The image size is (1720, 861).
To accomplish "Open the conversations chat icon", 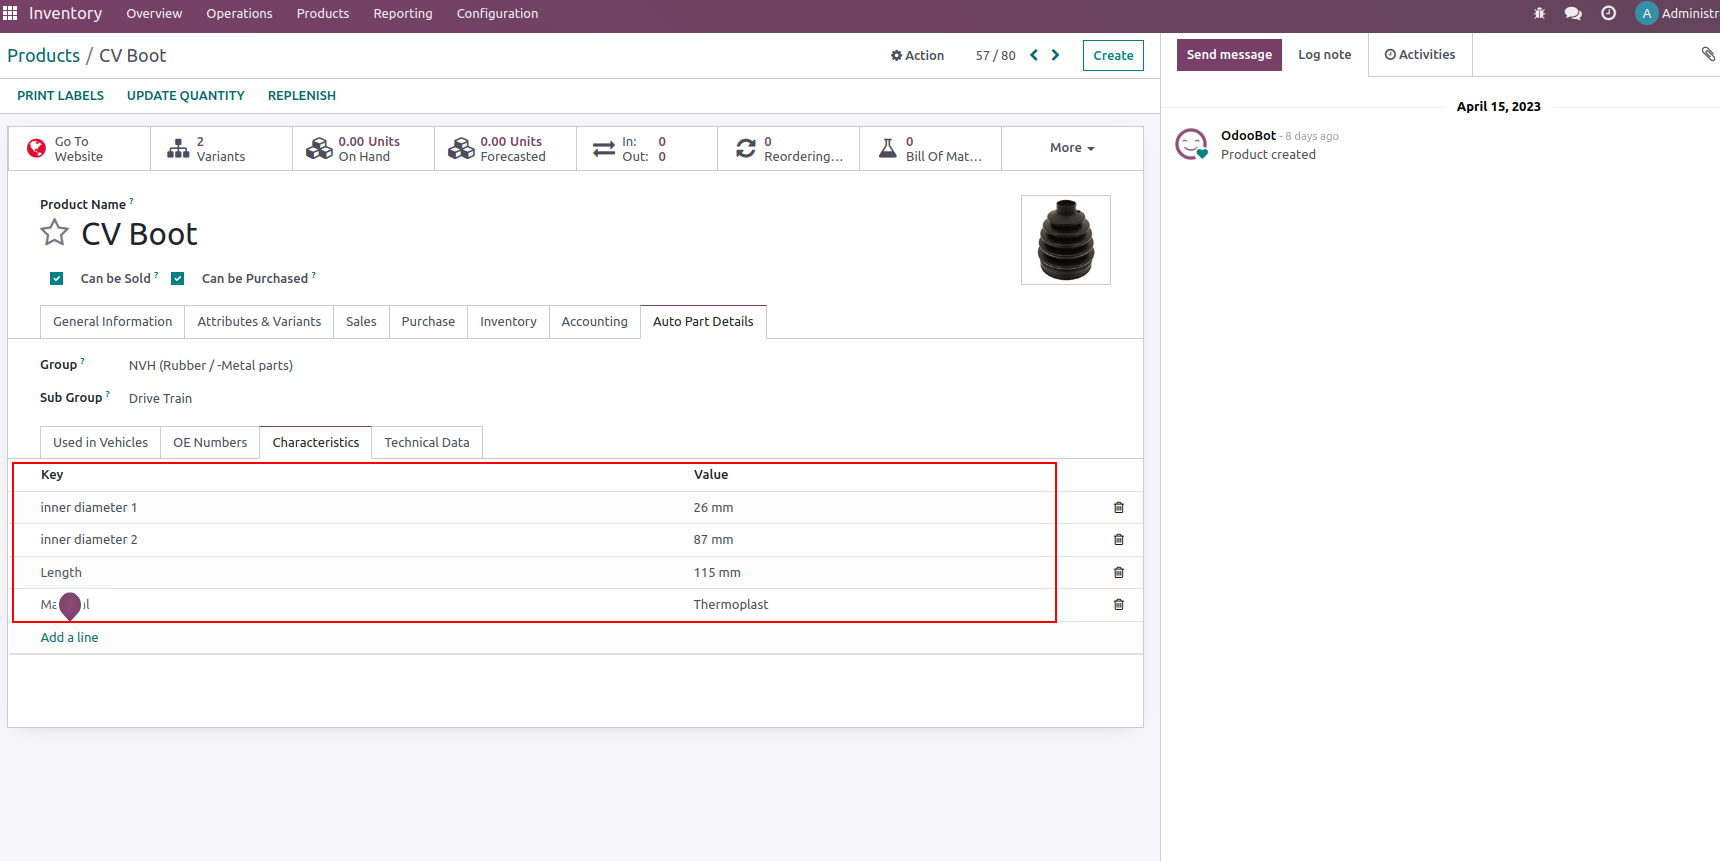I will [1573, 14].
